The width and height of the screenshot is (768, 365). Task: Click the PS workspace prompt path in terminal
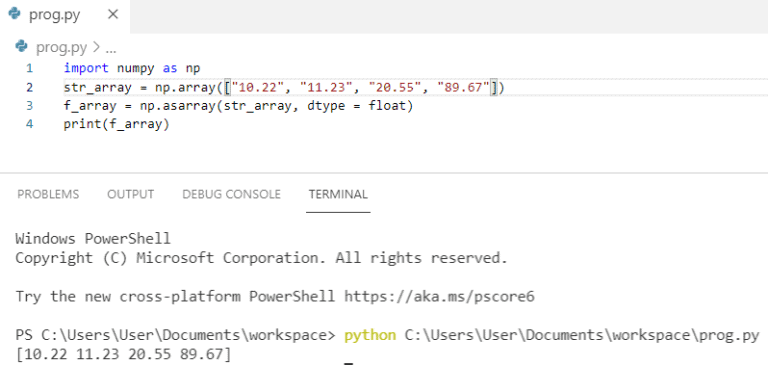[x=175, y=335]
